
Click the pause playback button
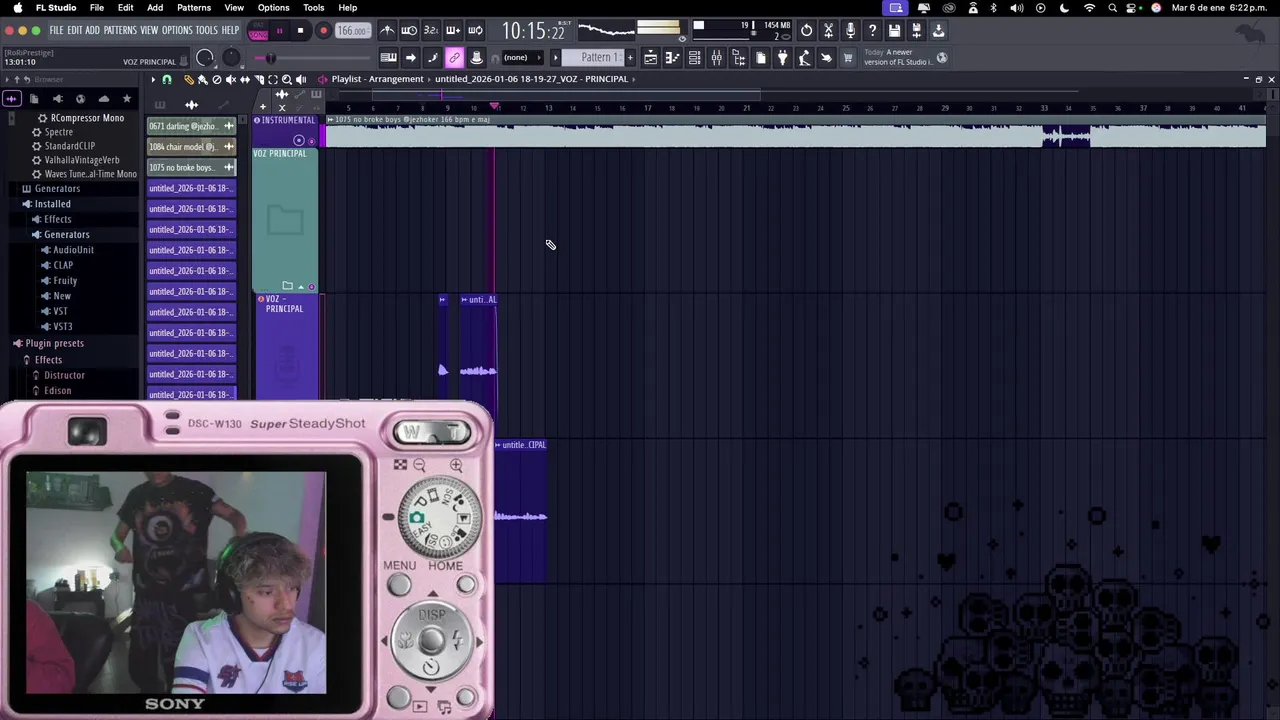click(x=280, y=31)
